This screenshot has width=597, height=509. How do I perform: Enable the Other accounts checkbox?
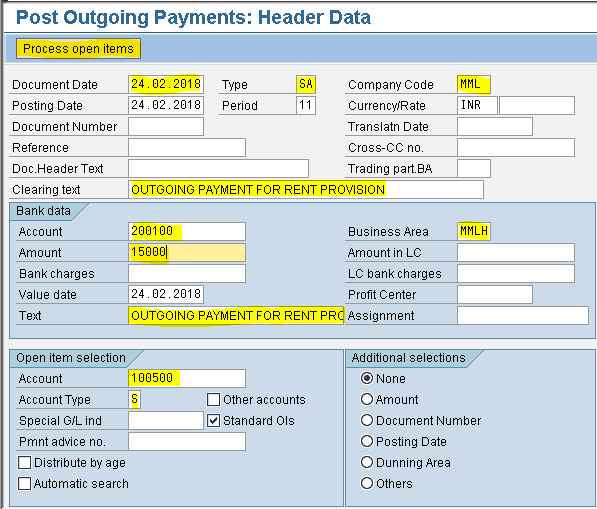point(214,400)
